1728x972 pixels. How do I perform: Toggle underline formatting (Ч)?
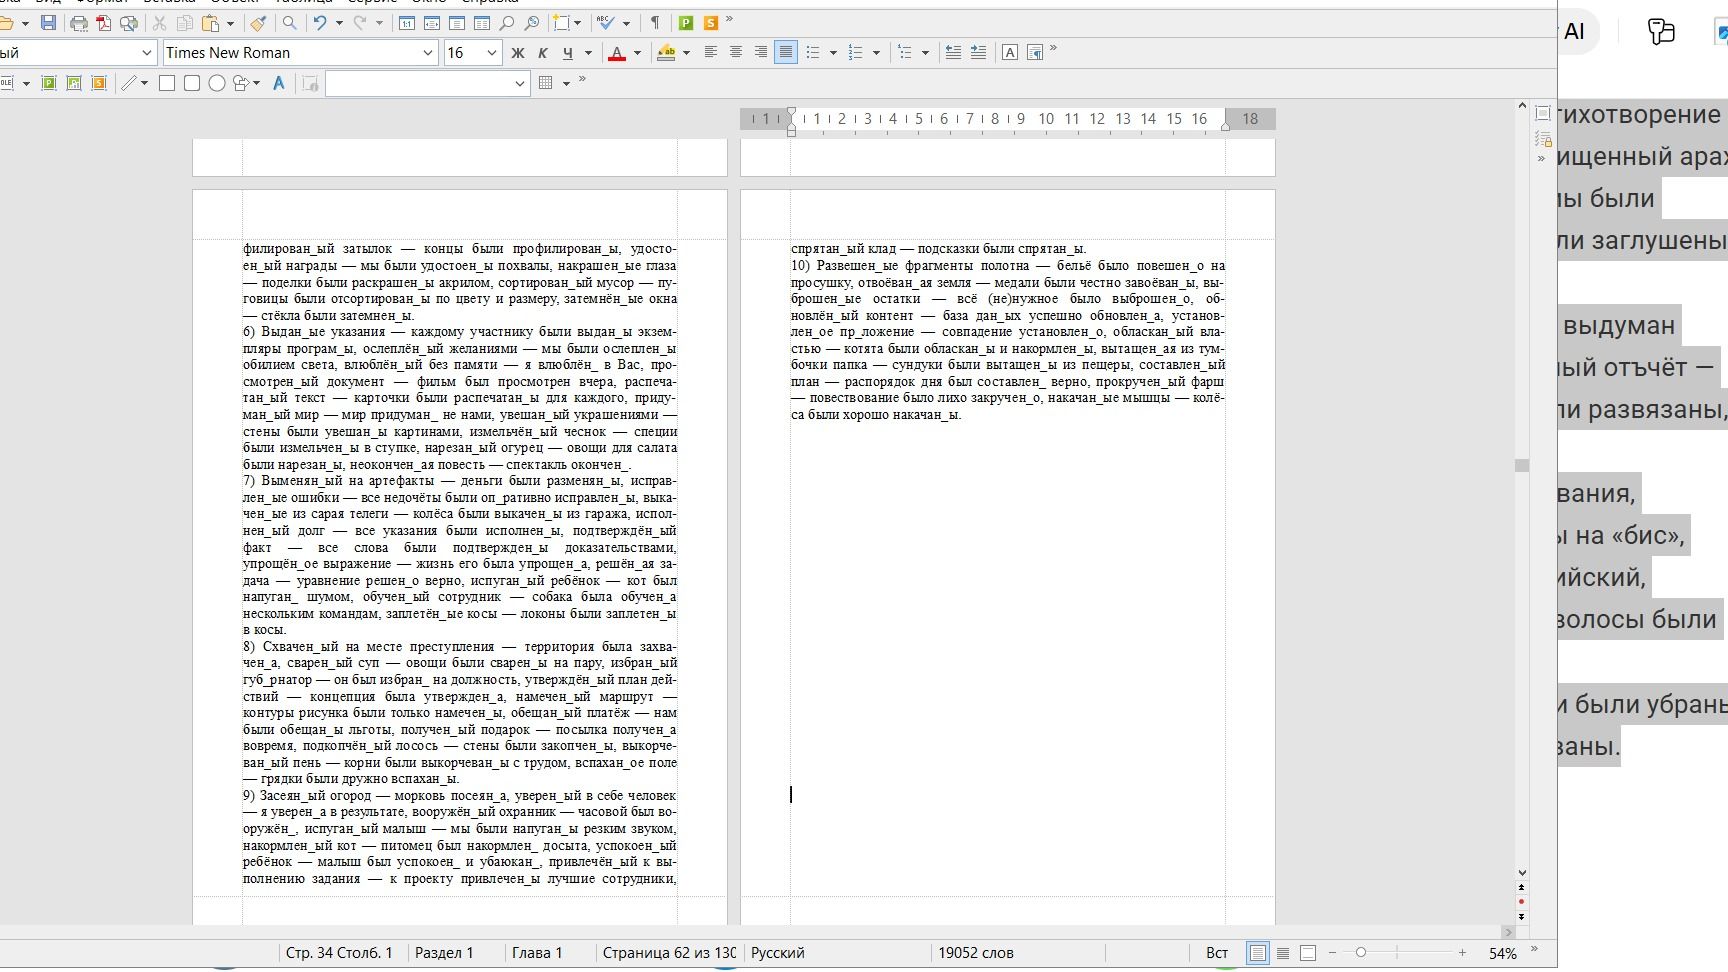(x=568, y=53)
